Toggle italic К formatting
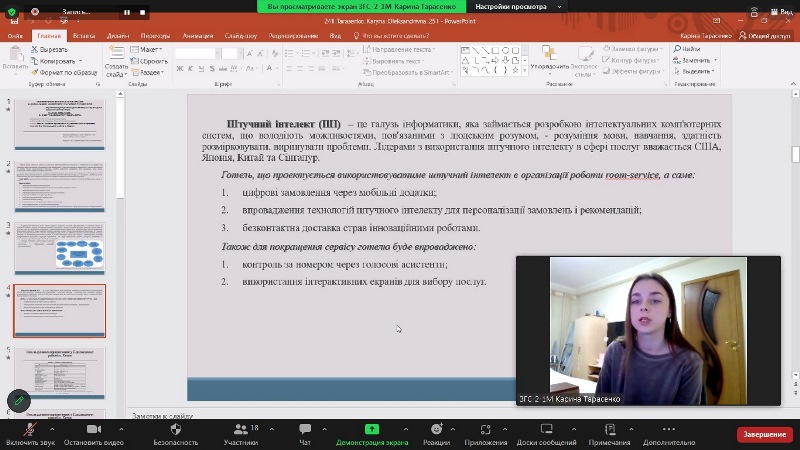This screenshot has width=800, height=450. pyautogui.click(x=190, y=68)
